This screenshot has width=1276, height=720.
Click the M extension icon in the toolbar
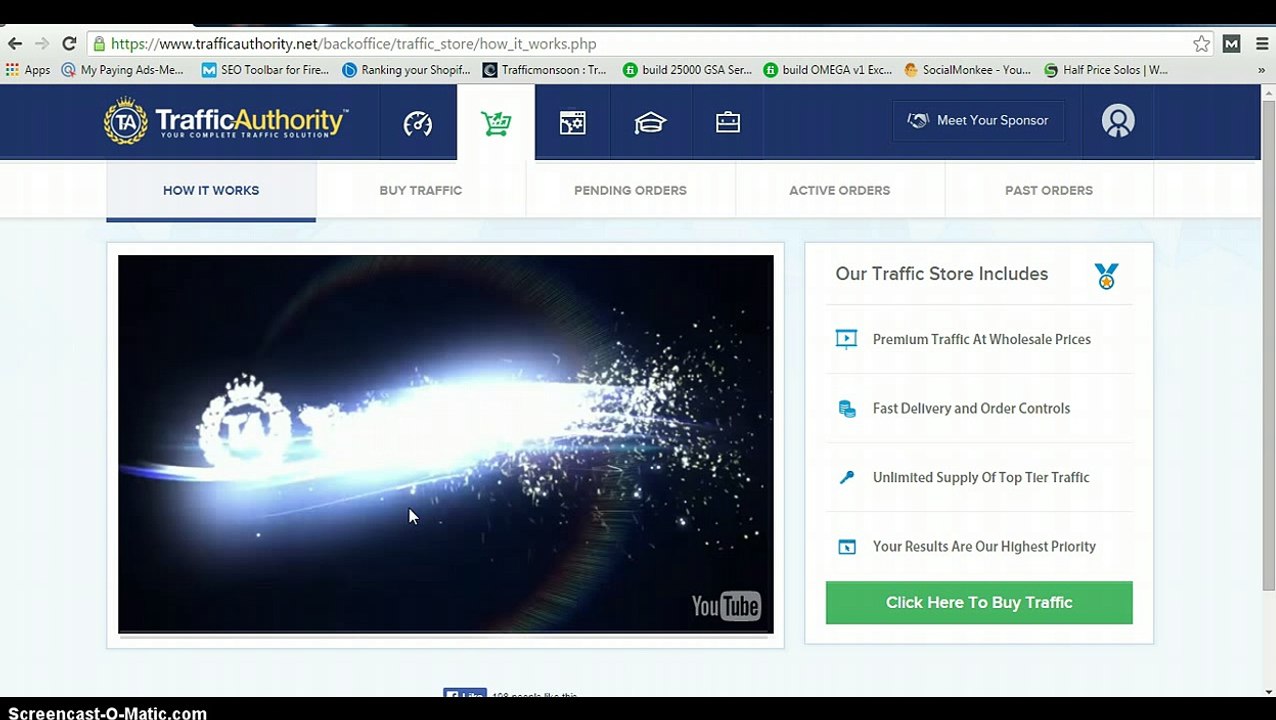coord(1231,44)
